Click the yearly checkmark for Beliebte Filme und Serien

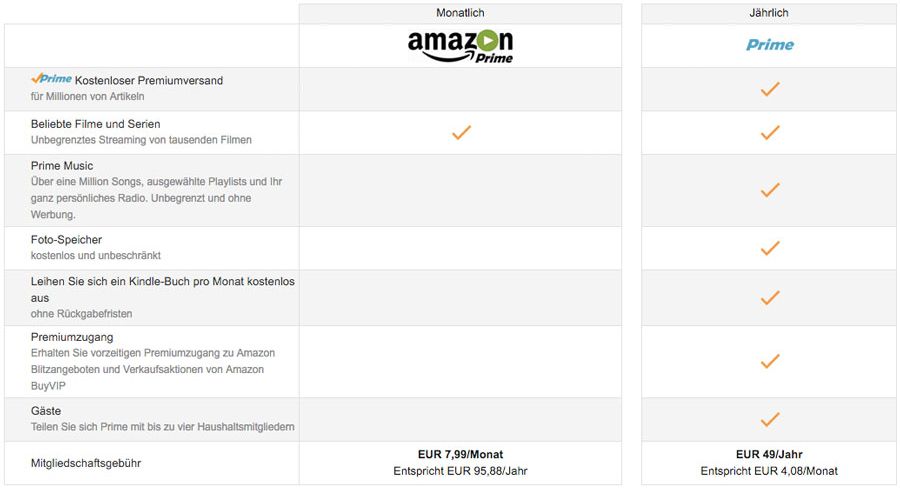point(770,133)
